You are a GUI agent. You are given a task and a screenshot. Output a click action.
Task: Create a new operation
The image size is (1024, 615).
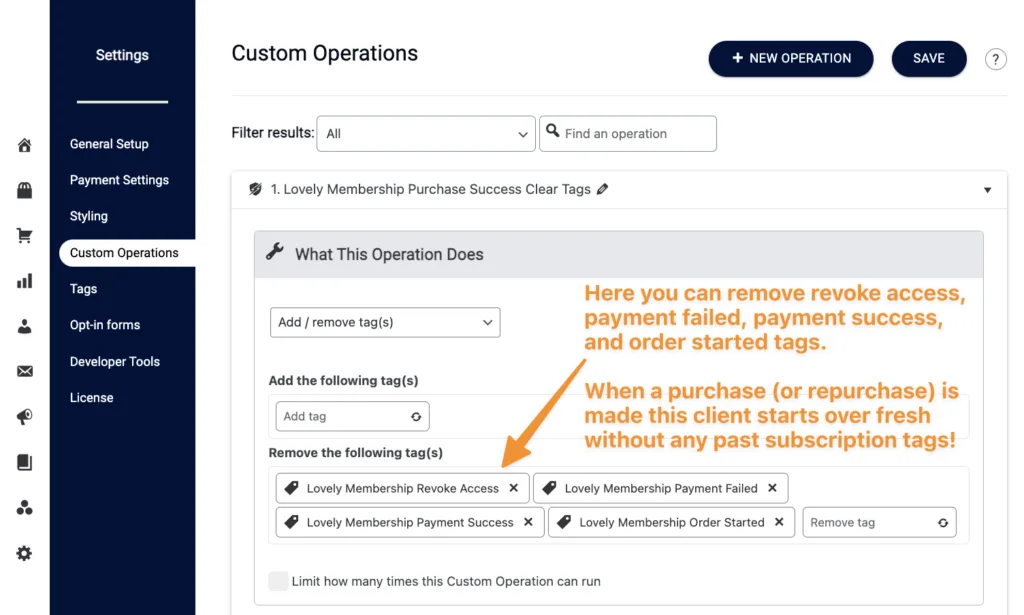pos(790,58)
